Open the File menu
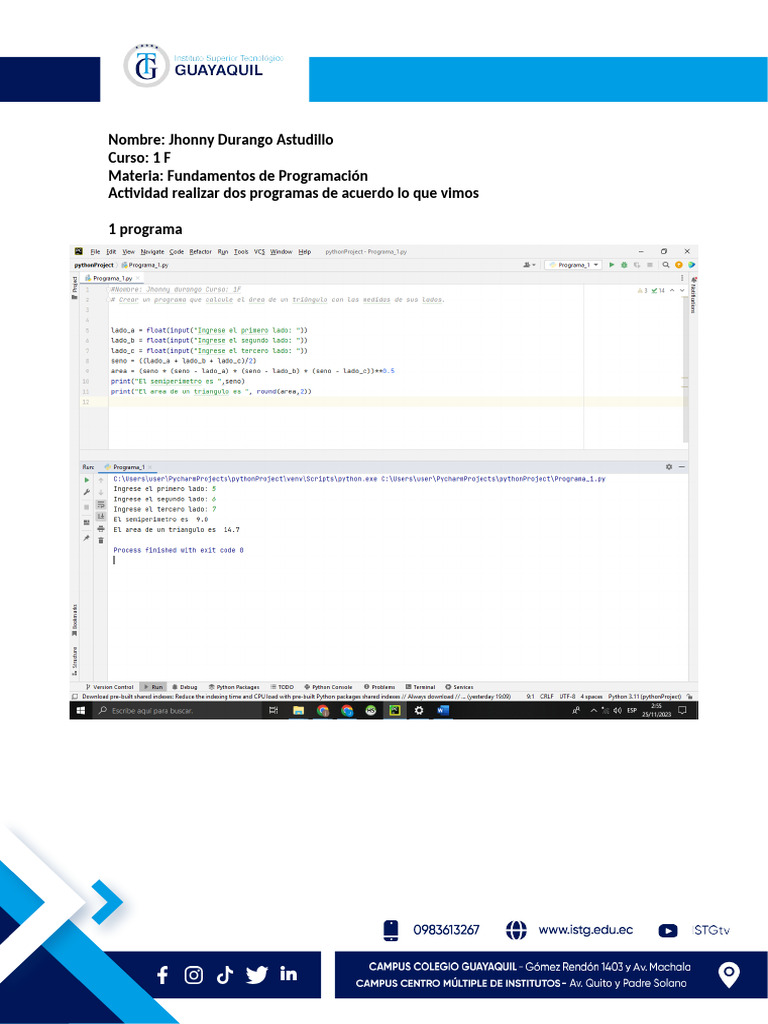The width and height of the screenshot is (768, 1024). [x=95, y=251]
